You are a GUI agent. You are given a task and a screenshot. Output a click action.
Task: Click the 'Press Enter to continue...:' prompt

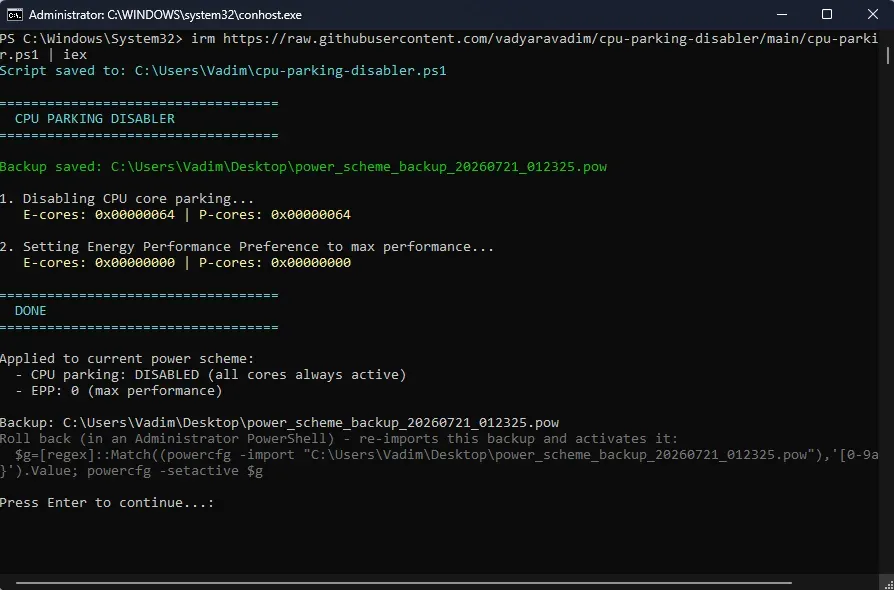click(107, 502)
